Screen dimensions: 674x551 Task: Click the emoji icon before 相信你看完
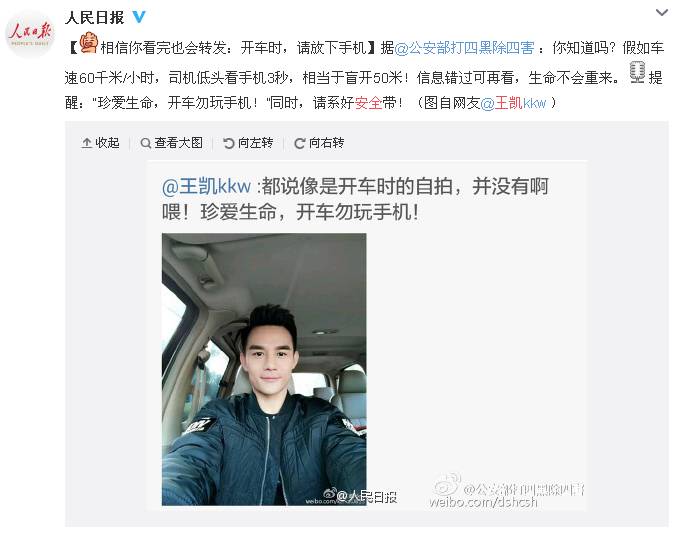point(89,43)
